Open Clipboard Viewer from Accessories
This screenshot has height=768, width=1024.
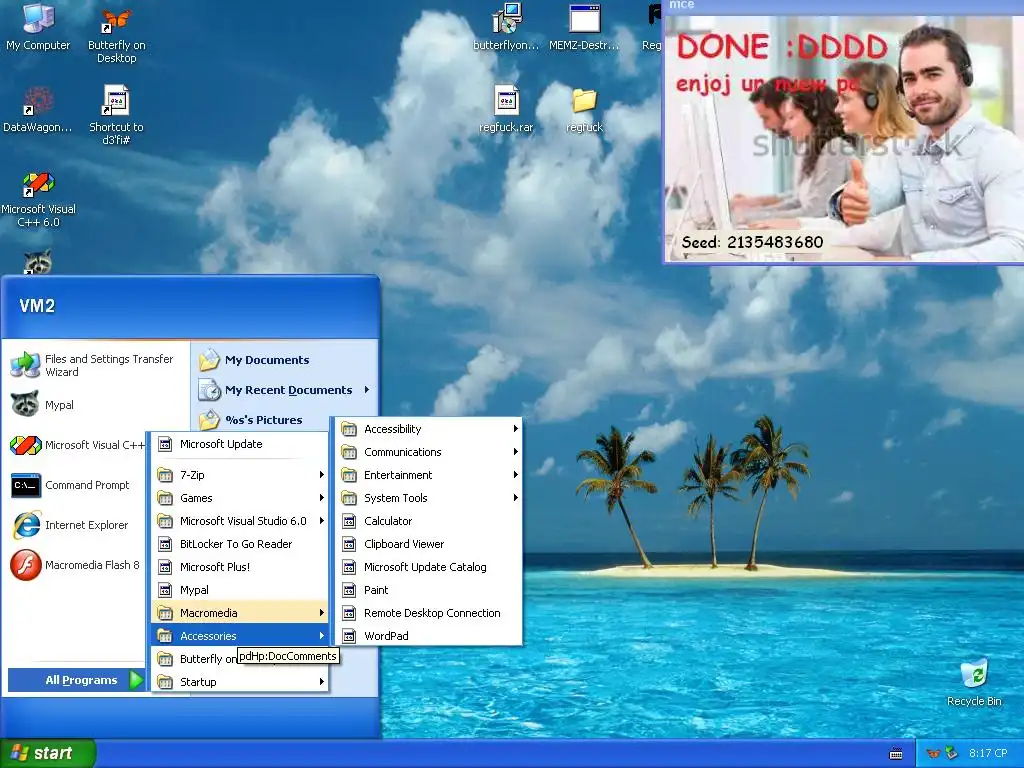point(427,544)
